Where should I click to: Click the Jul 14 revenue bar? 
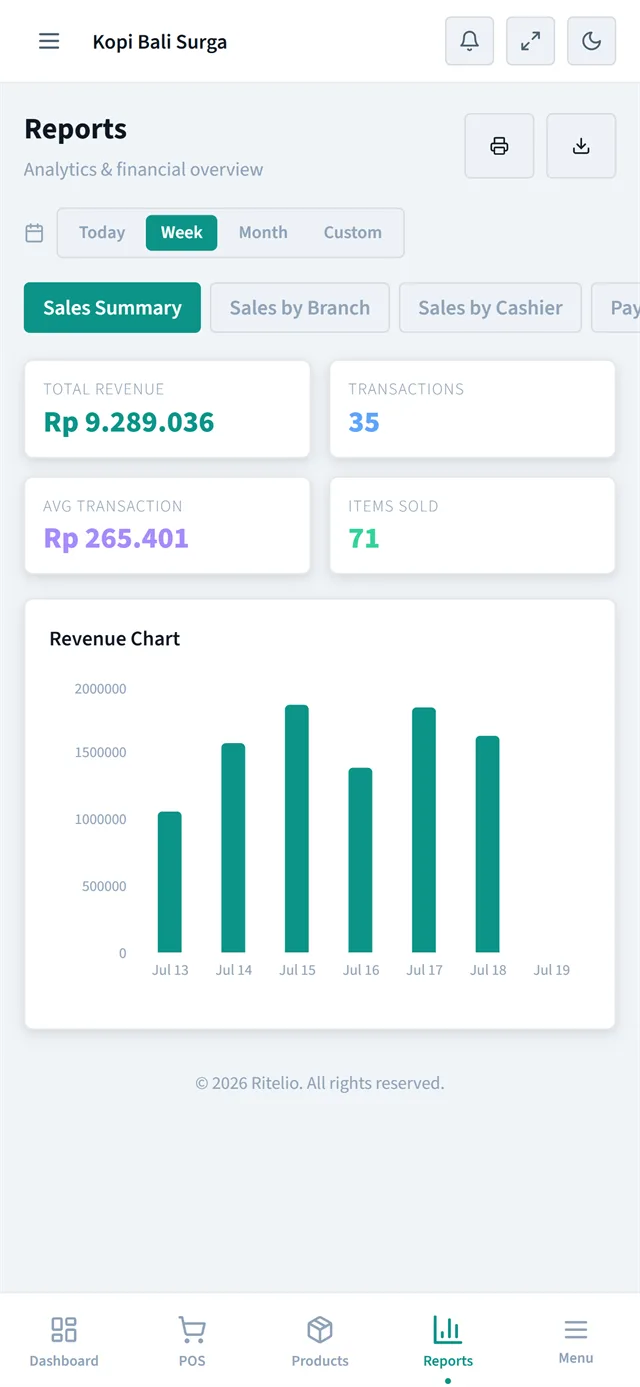tap(233, 848)
